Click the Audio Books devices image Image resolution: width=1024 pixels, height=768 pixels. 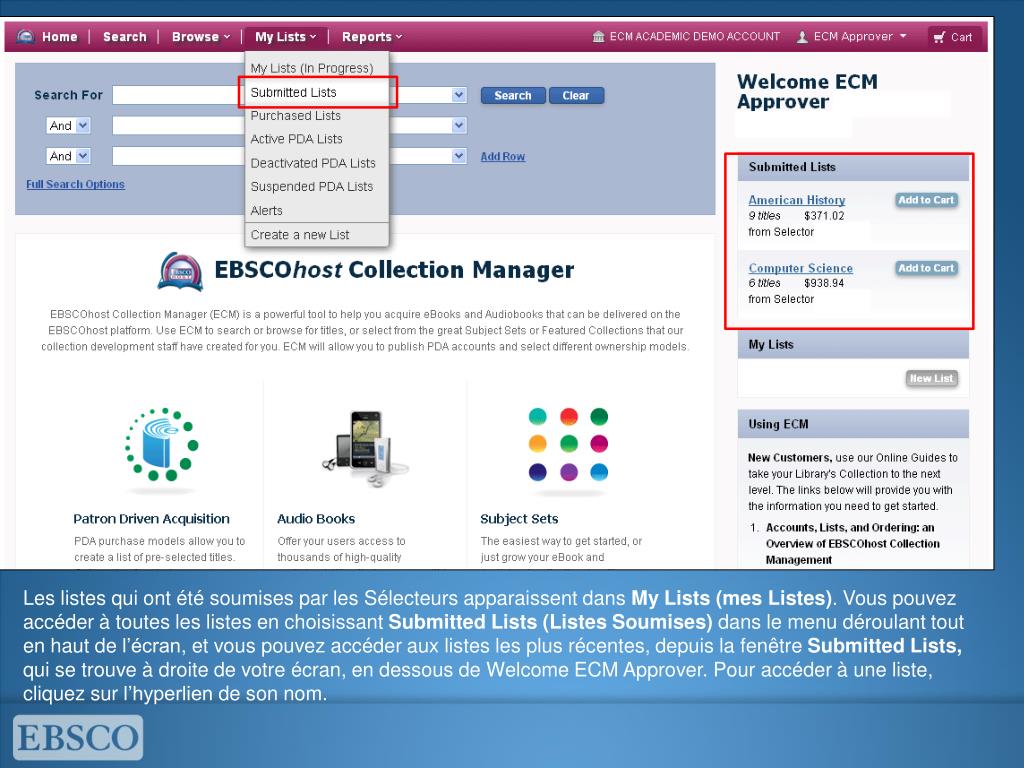(366, 448)
